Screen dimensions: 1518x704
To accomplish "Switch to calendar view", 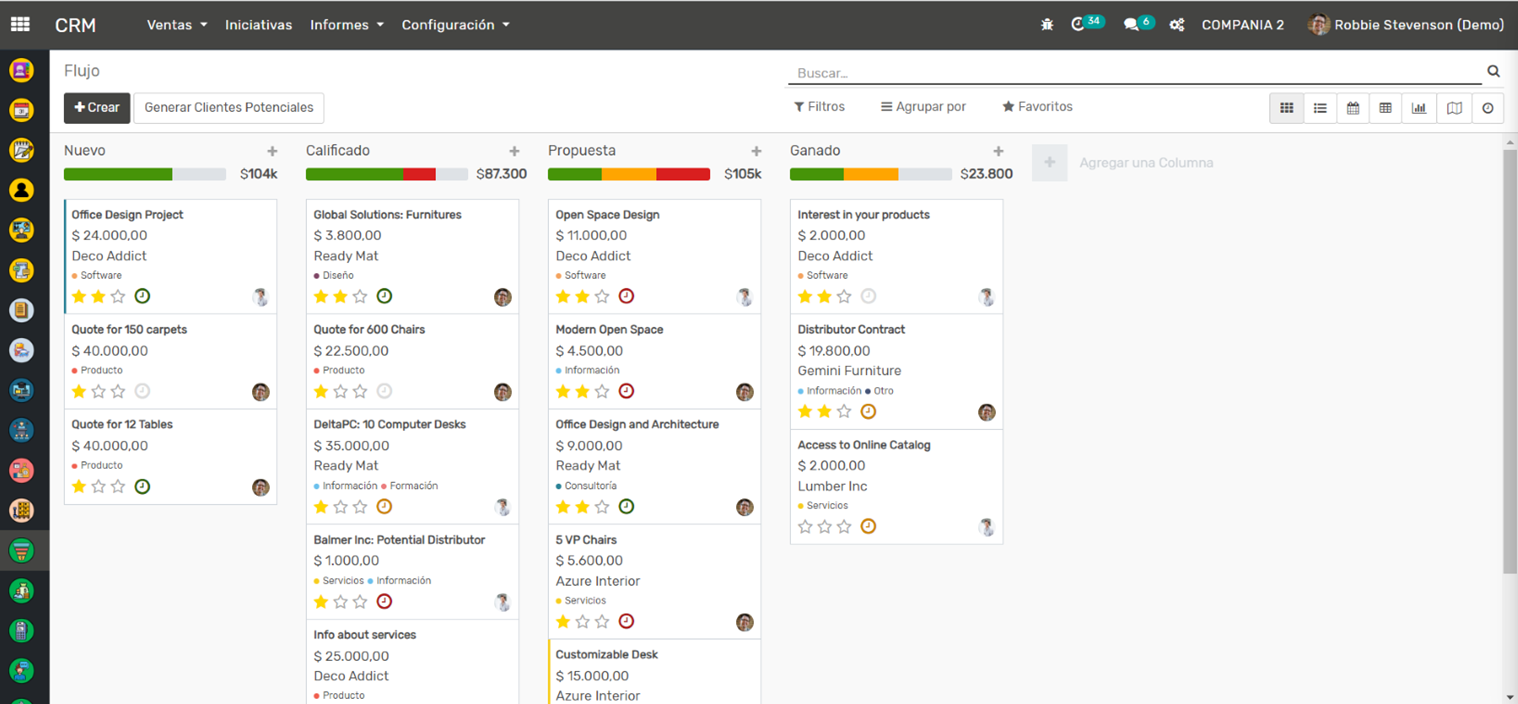I will tap(1353, 108).
